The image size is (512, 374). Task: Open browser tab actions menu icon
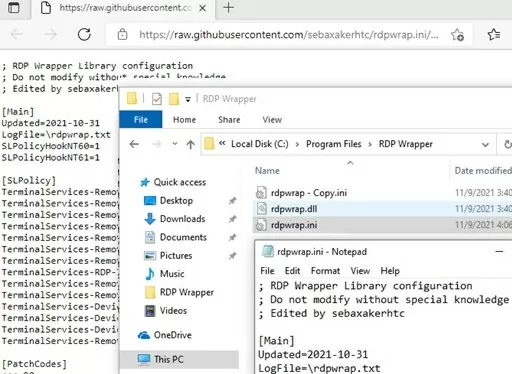click(x=14, y=7)
